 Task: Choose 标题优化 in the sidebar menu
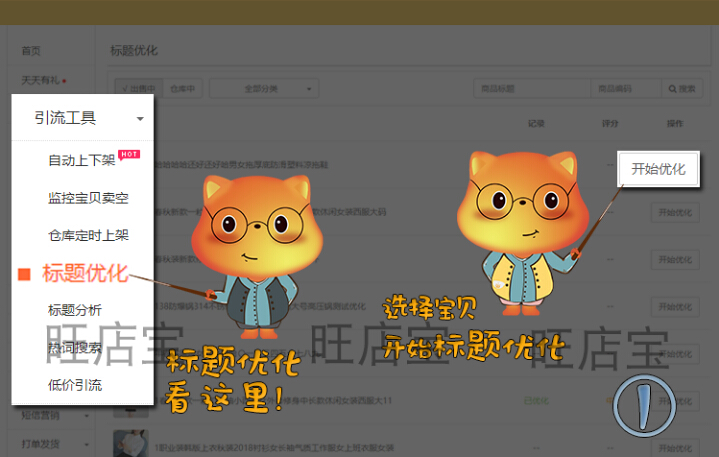coord(85,273)
